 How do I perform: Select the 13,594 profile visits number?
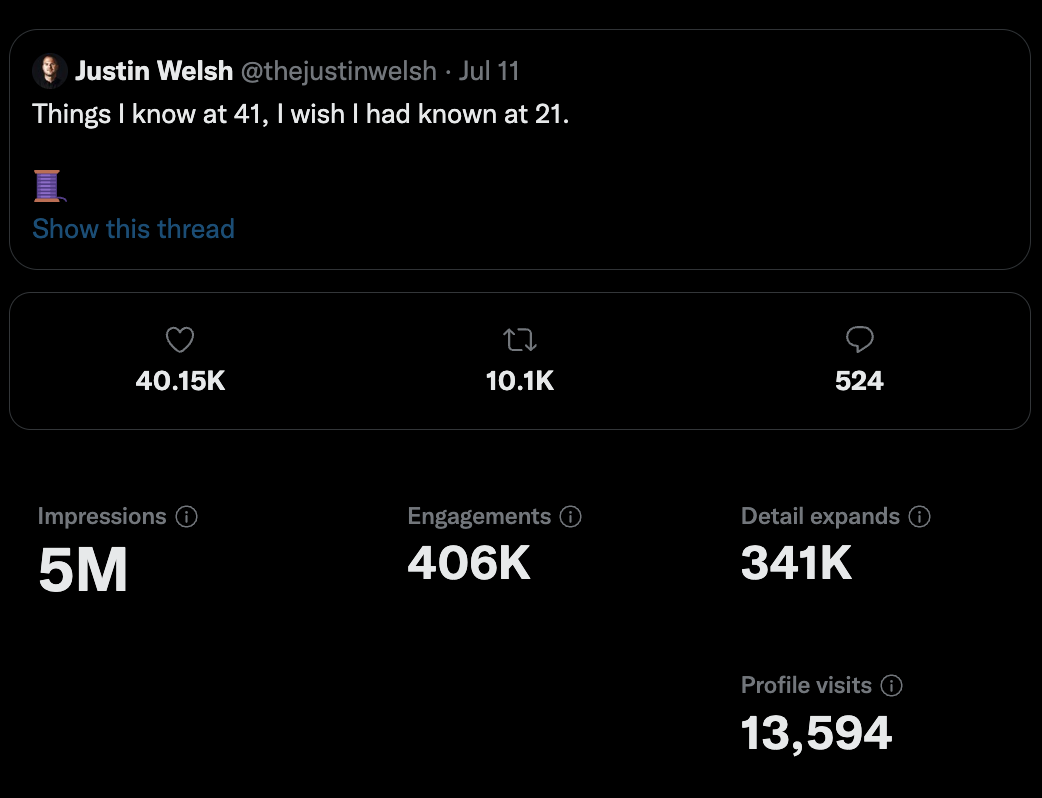pyautogui.click(x=816, y=734)
